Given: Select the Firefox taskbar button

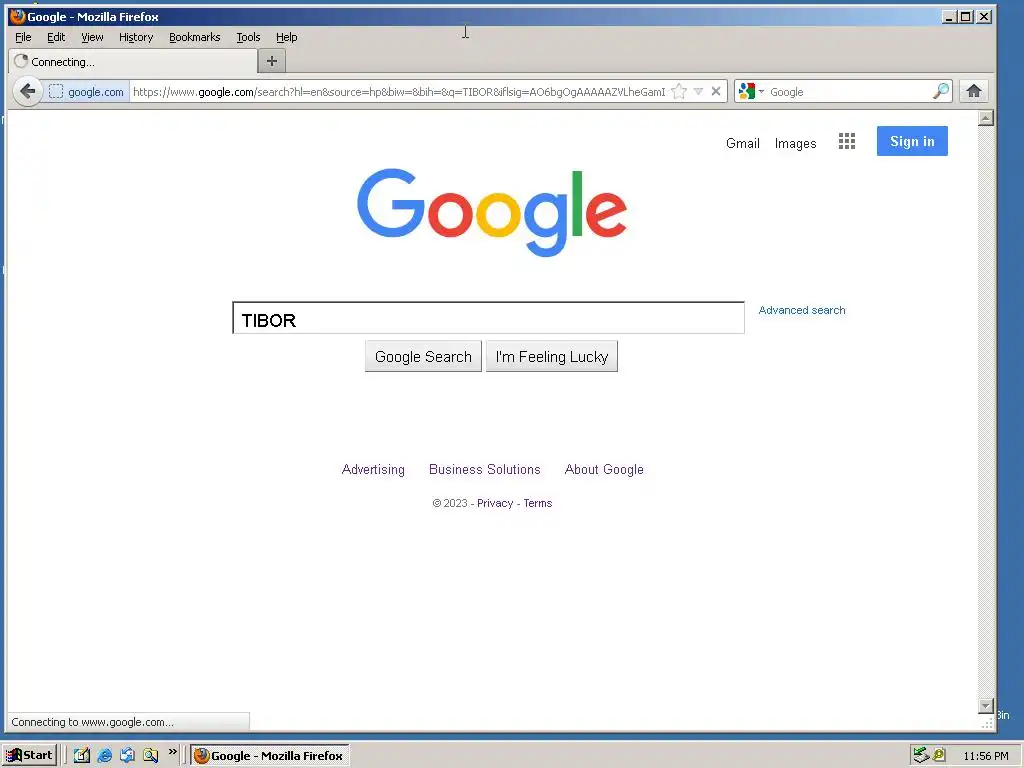Looking at the screenshot, I should point(270,756).
